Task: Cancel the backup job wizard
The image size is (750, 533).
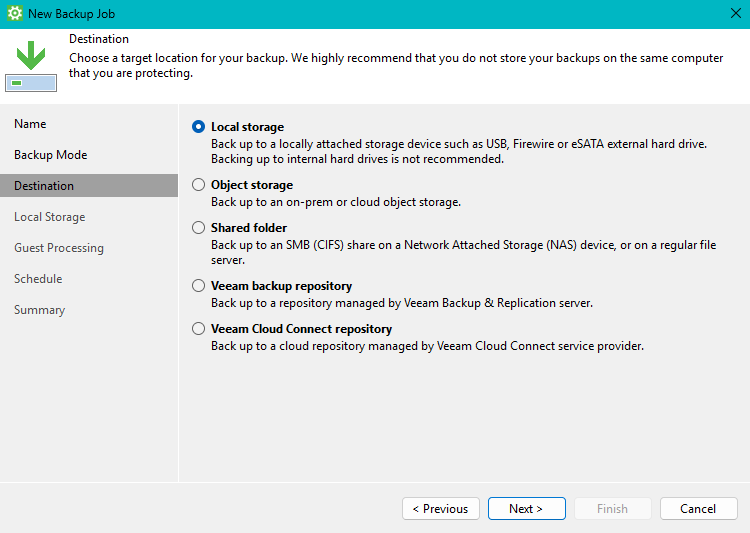Action: 697,509
